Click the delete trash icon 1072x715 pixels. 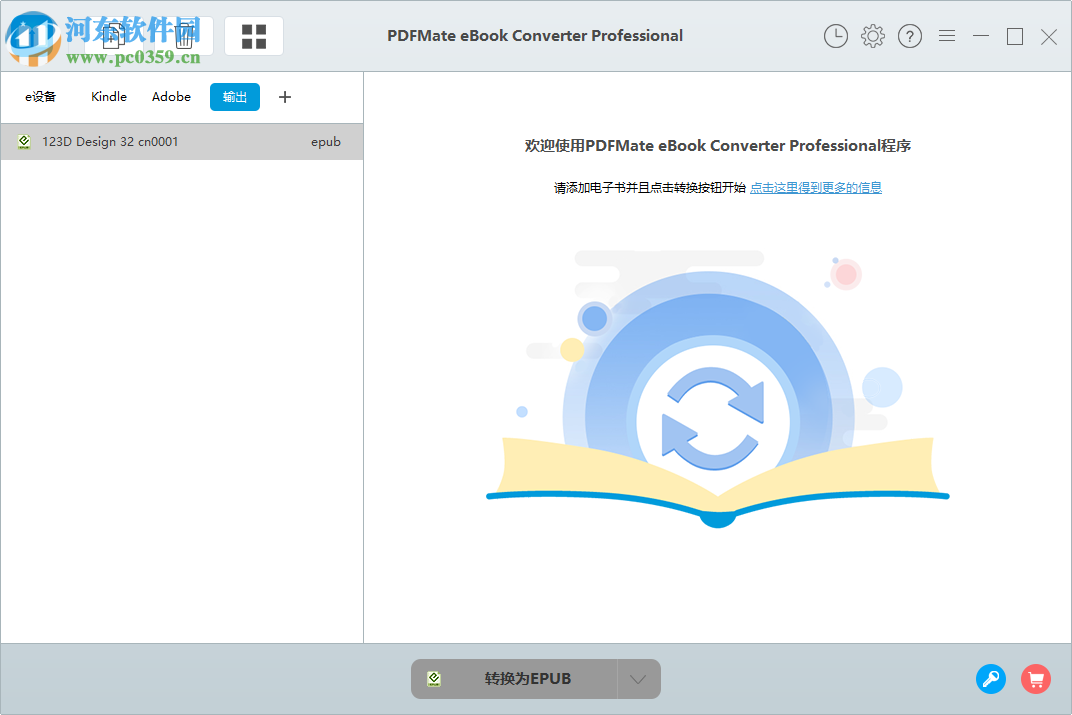tap(183, 35)
